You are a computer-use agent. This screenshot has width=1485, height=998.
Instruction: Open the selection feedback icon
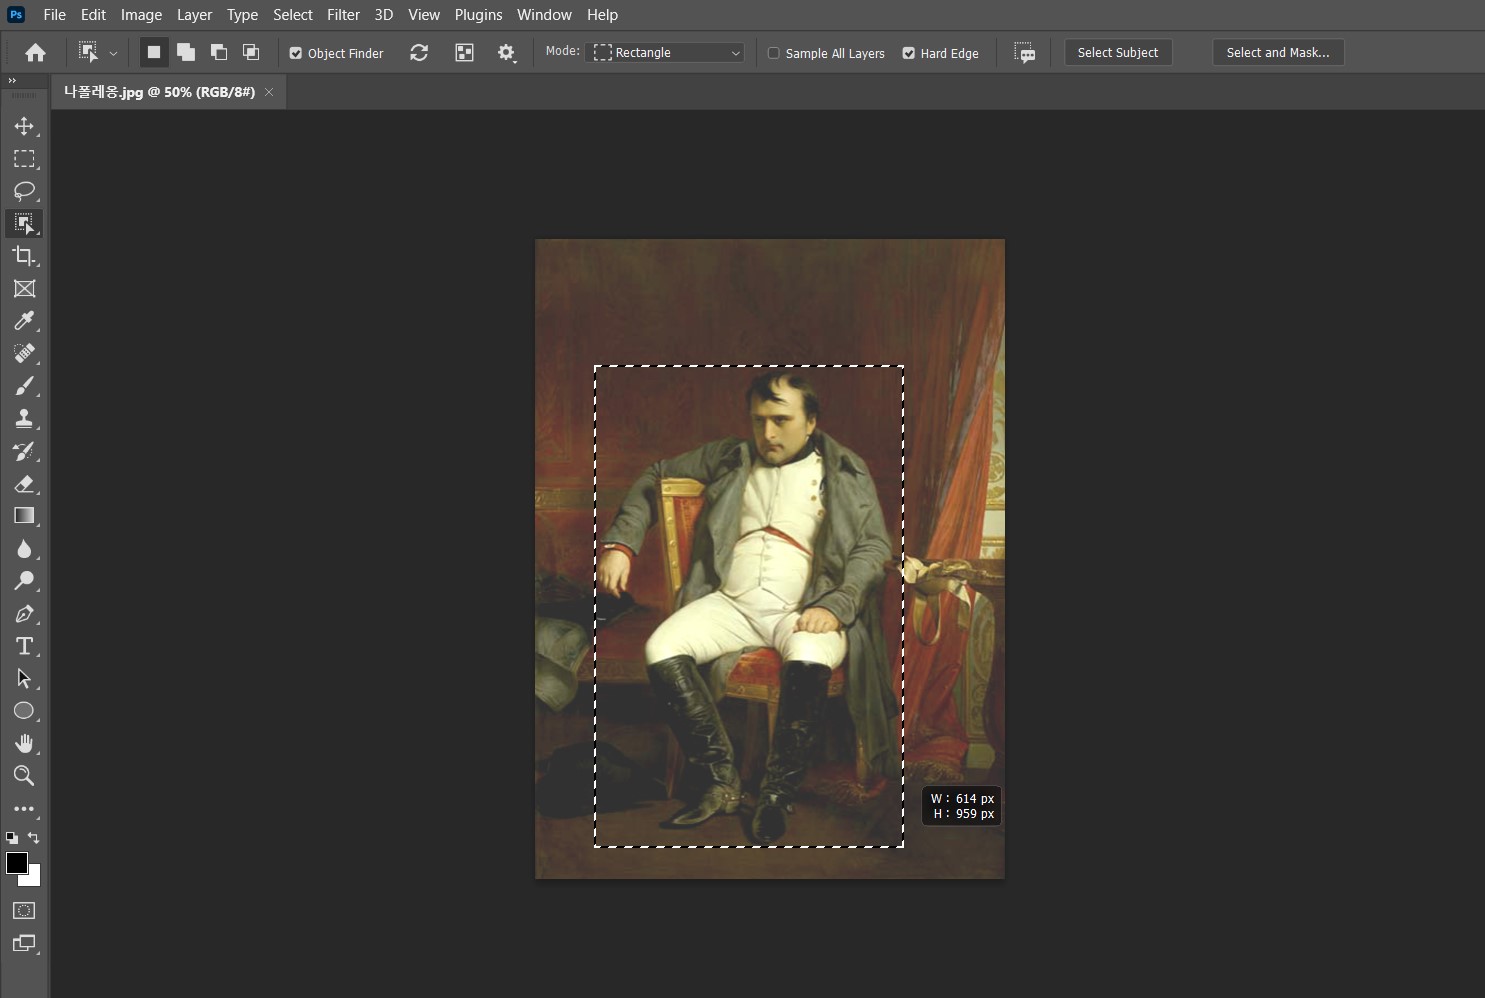1024,53
